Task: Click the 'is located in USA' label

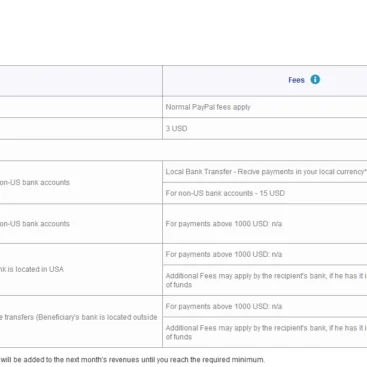Action: tap(32, 269)
